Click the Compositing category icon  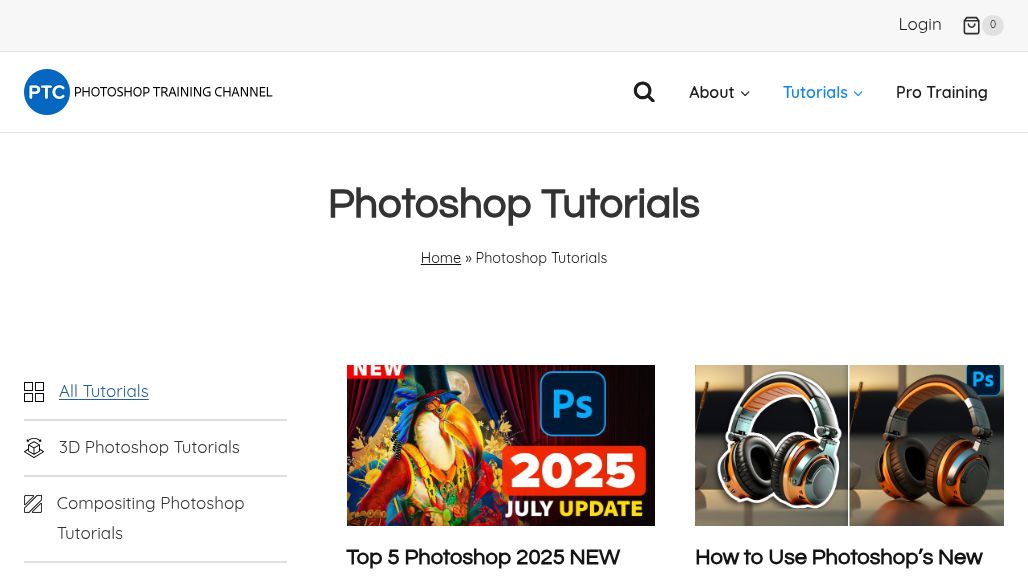pos(33,504)
